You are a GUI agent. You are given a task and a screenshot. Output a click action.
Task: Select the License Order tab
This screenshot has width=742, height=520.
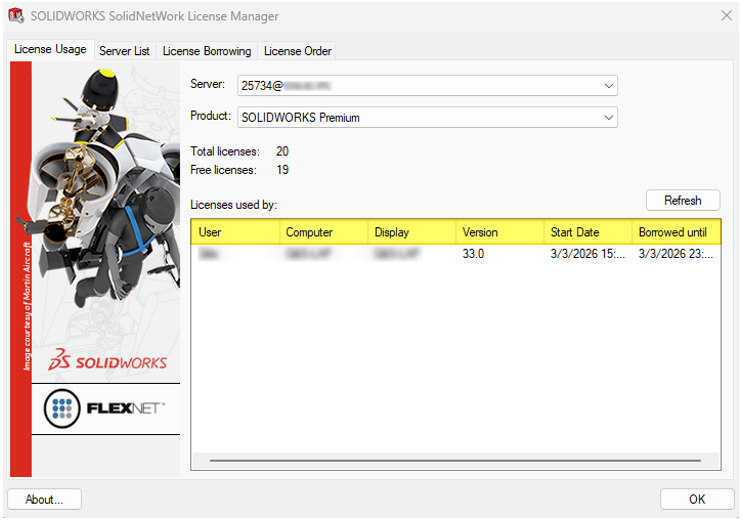(297, 51)
